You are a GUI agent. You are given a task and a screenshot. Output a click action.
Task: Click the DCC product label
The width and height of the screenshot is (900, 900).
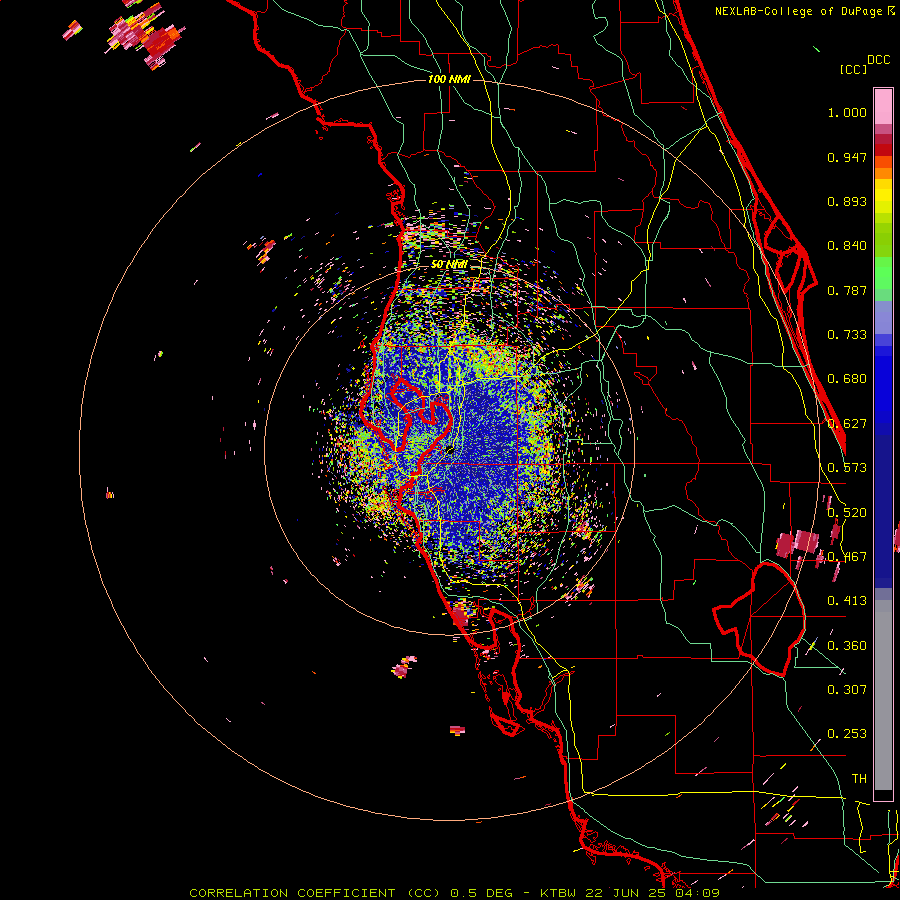[x=879, y=60]
